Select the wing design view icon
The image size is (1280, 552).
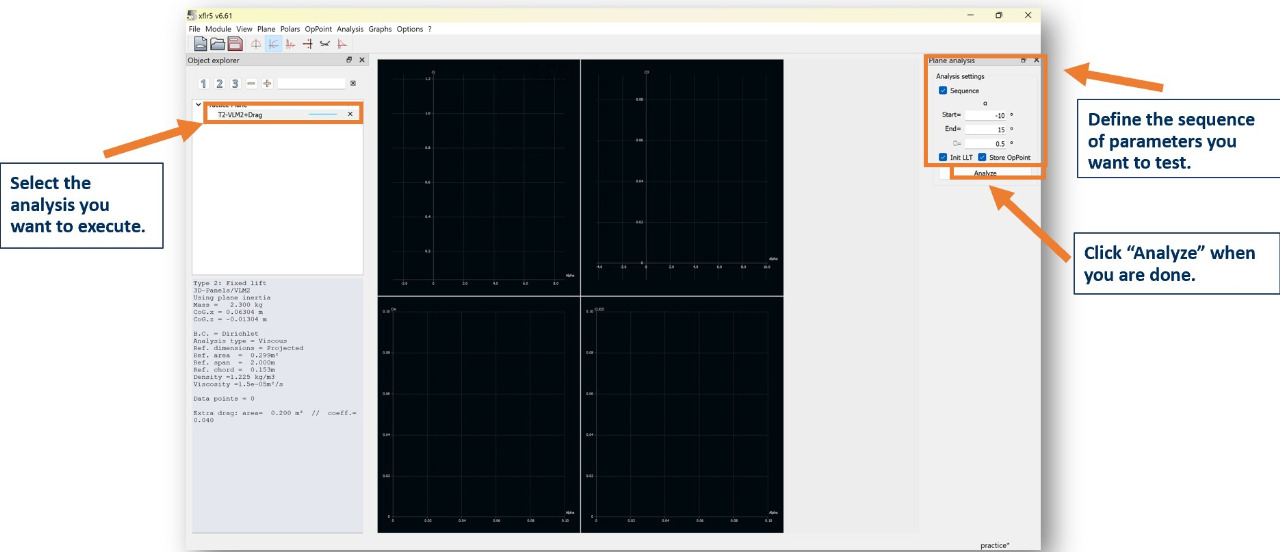[x=256, y=44]
